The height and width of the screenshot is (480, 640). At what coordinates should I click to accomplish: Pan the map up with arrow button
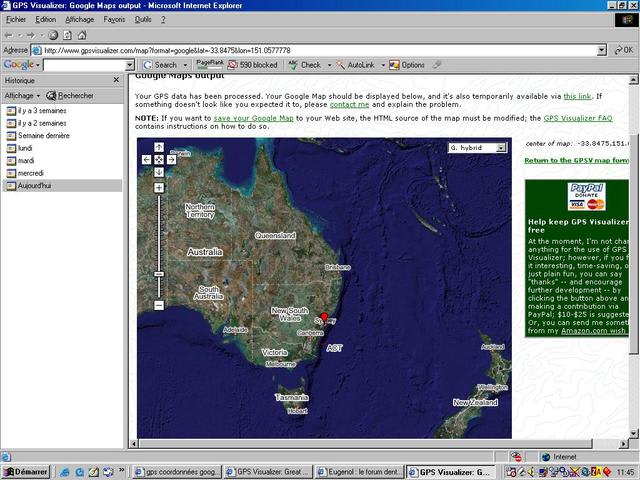159,147
